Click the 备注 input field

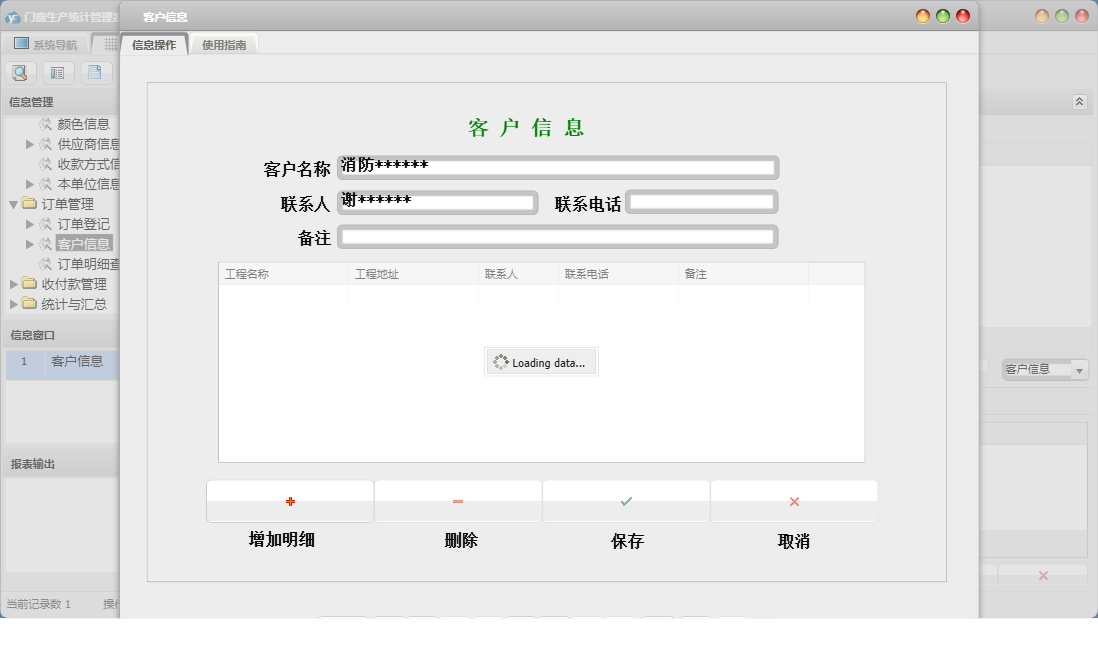[558, 237]
